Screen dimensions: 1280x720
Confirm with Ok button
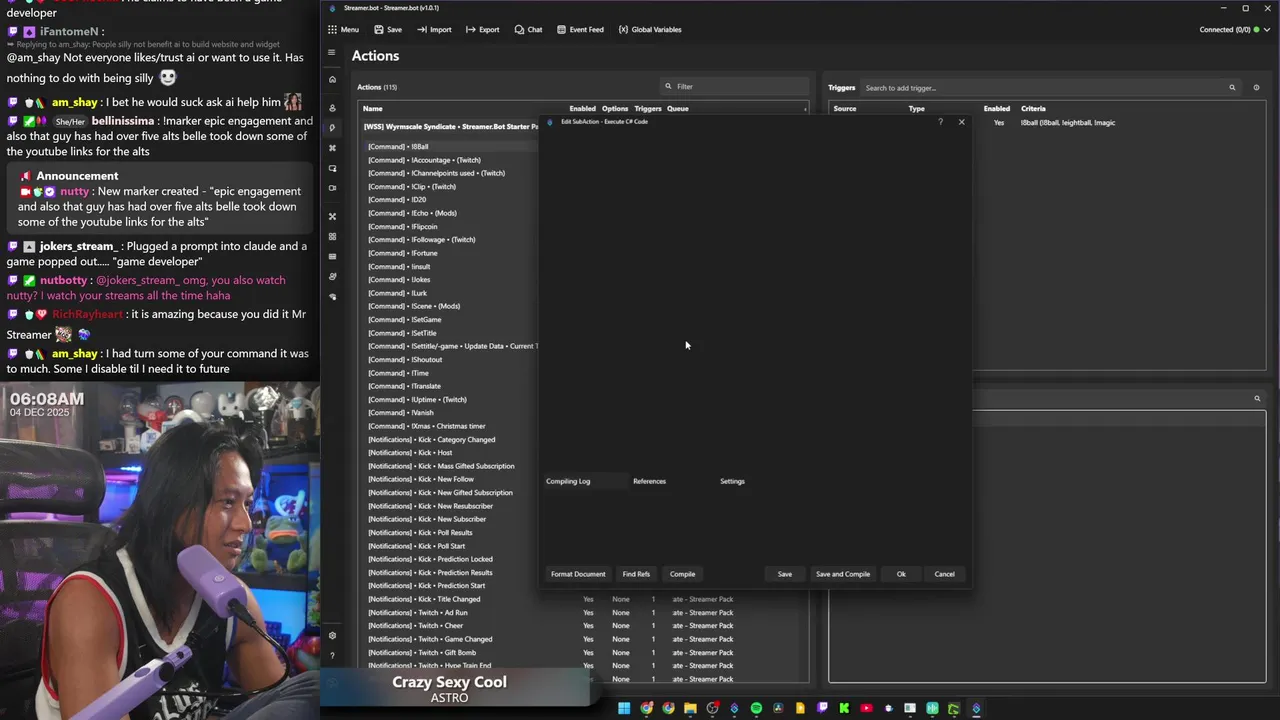(901, 574)
